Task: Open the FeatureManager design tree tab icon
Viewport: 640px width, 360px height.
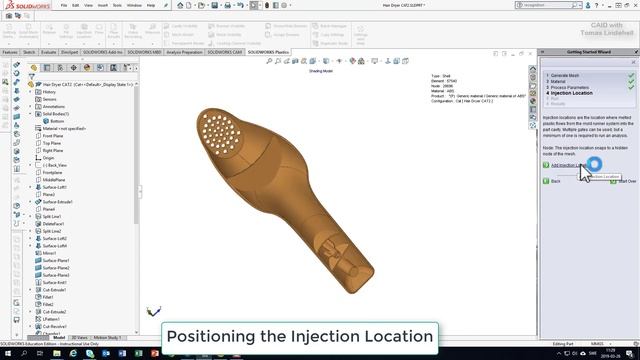Action: click(33, 68)
